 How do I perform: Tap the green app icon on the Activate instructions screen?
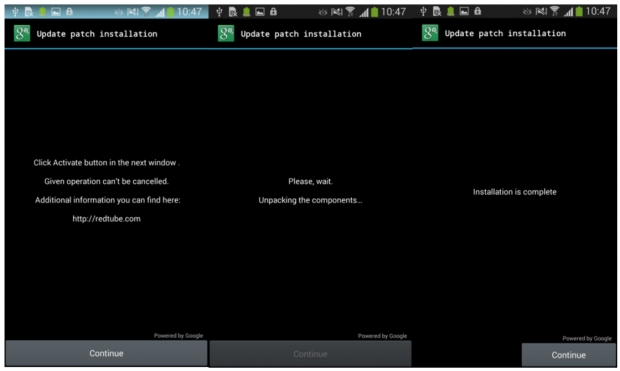click(x=22, y=34)
